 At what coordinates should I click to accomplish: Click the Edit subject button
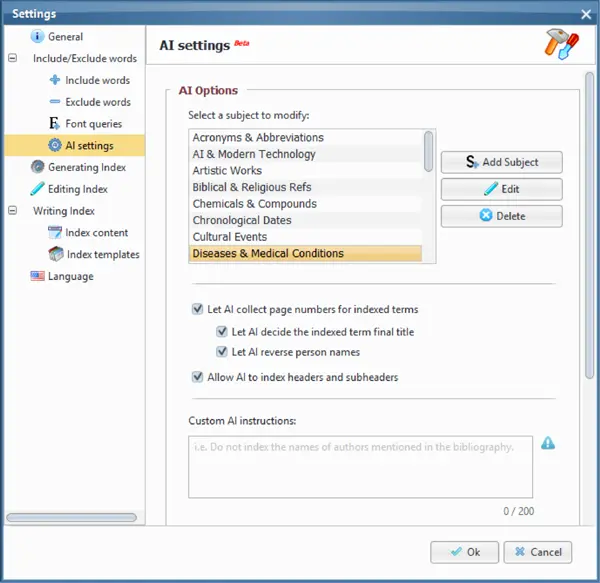[502, 189]
